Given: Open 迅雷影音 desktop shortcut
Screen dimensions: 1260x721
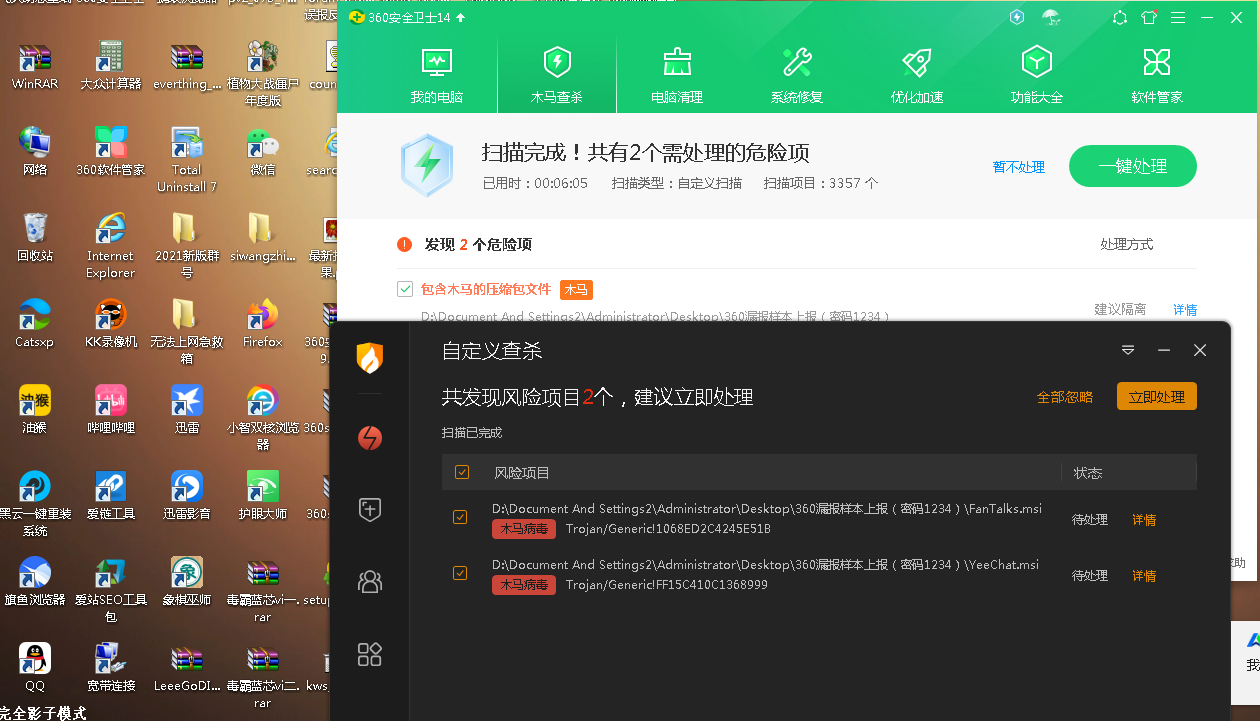Looking at the screenshot, I should (x=187, y=495).
